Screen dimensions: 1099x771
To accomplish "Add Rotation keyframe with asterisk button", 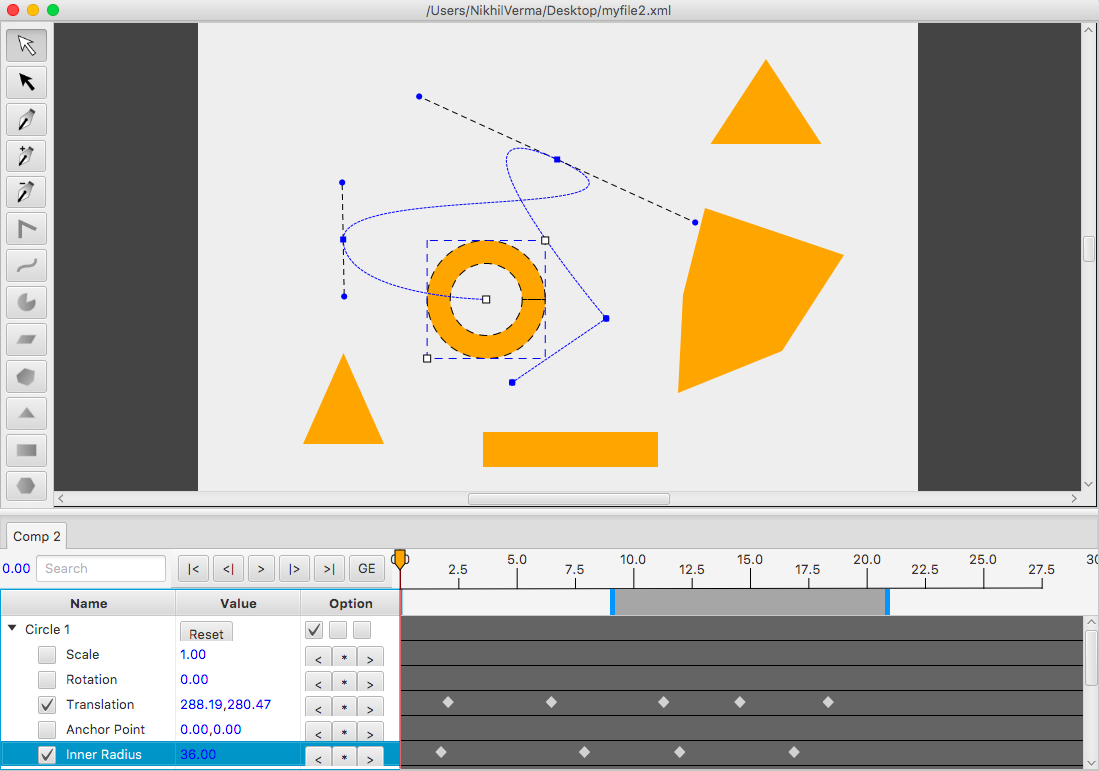I will tap(344, 682).
